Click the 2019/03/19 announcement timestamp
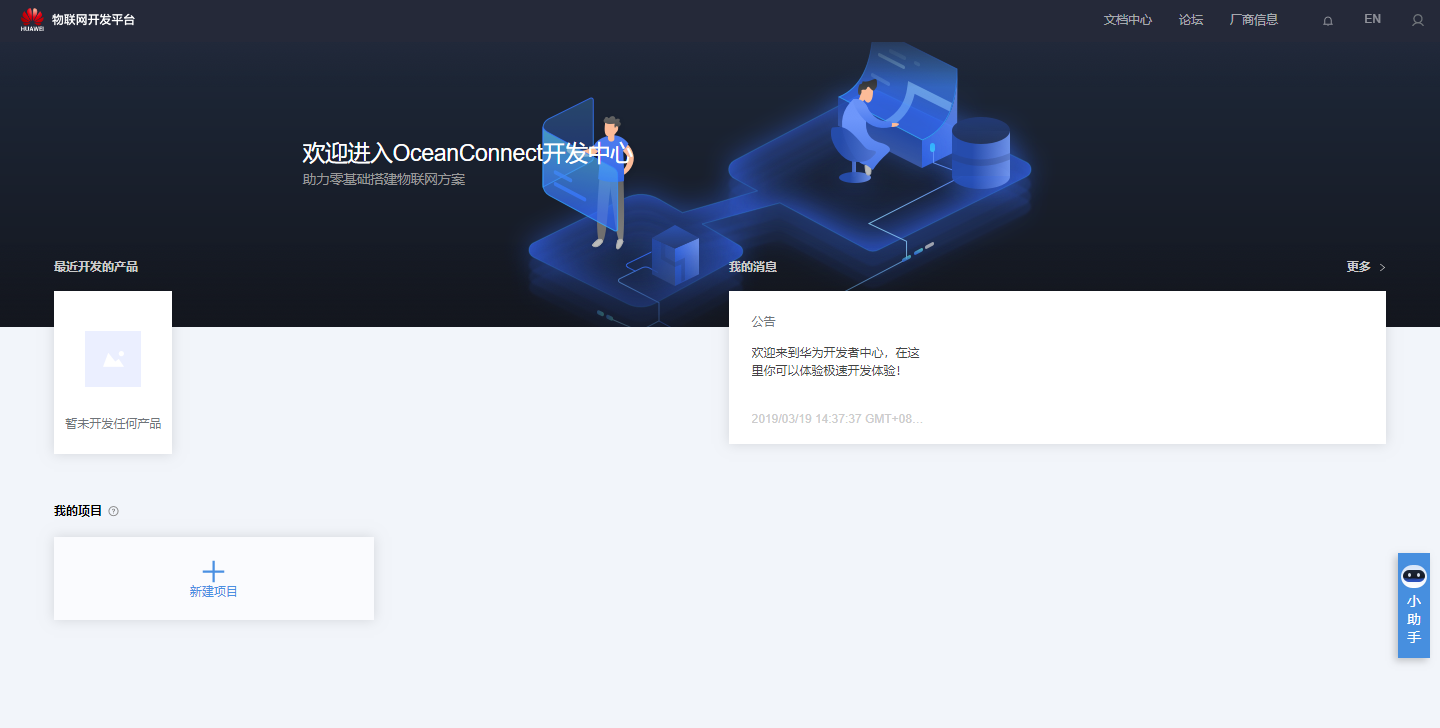Image resolution: width=1440 pixels, height=728 pixels. point(837,418)
